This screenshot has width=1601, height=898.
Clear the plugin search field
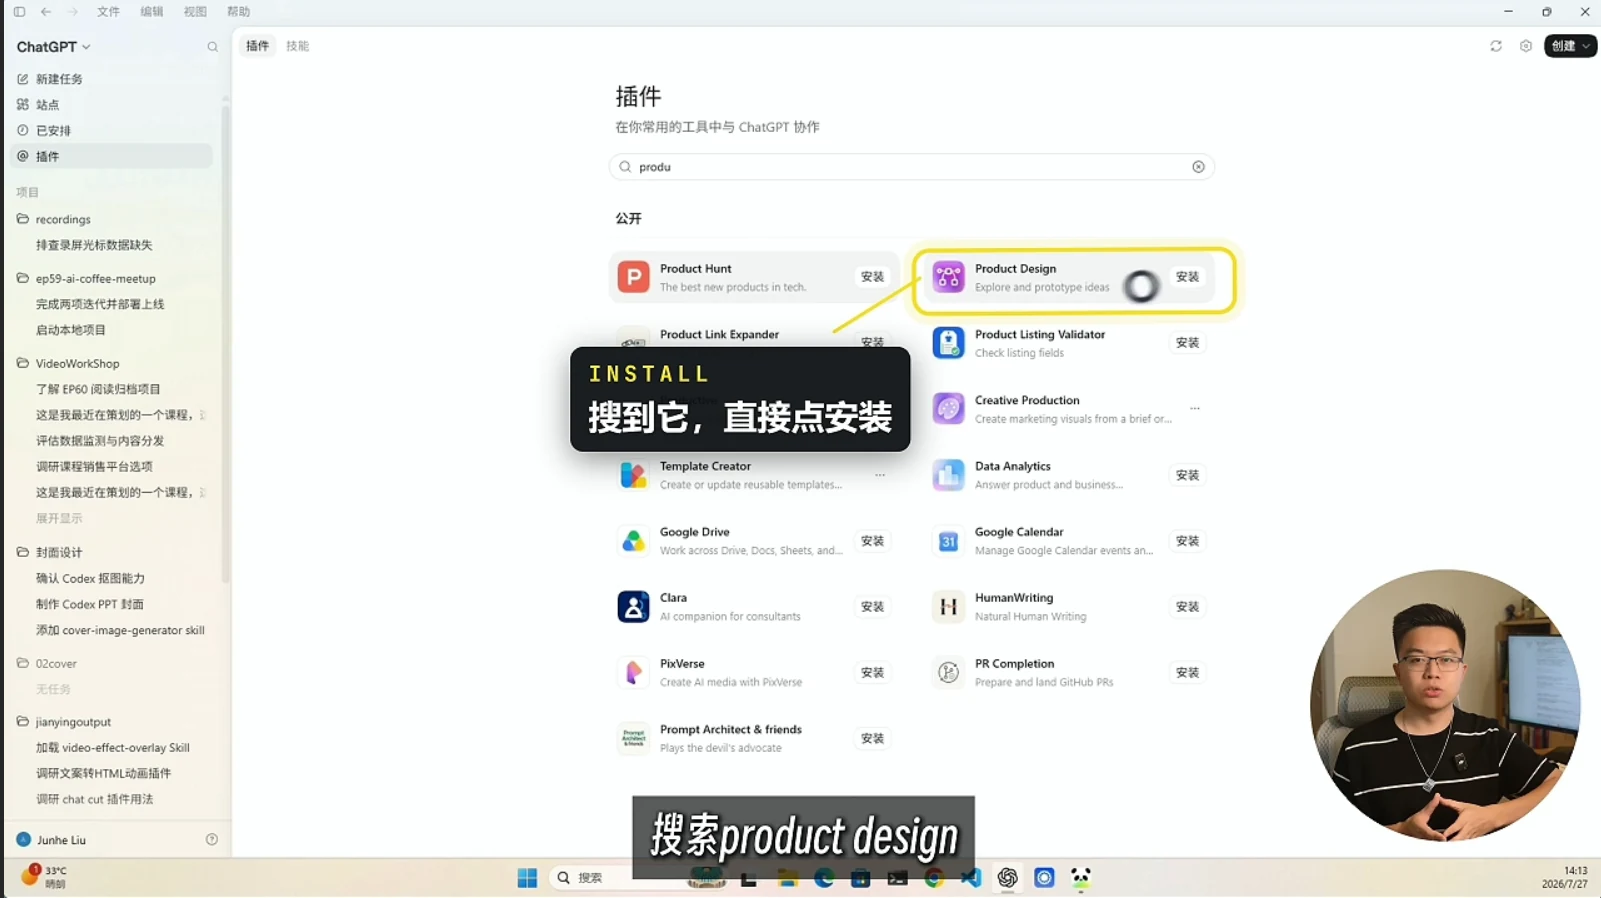pos(1198,167)
